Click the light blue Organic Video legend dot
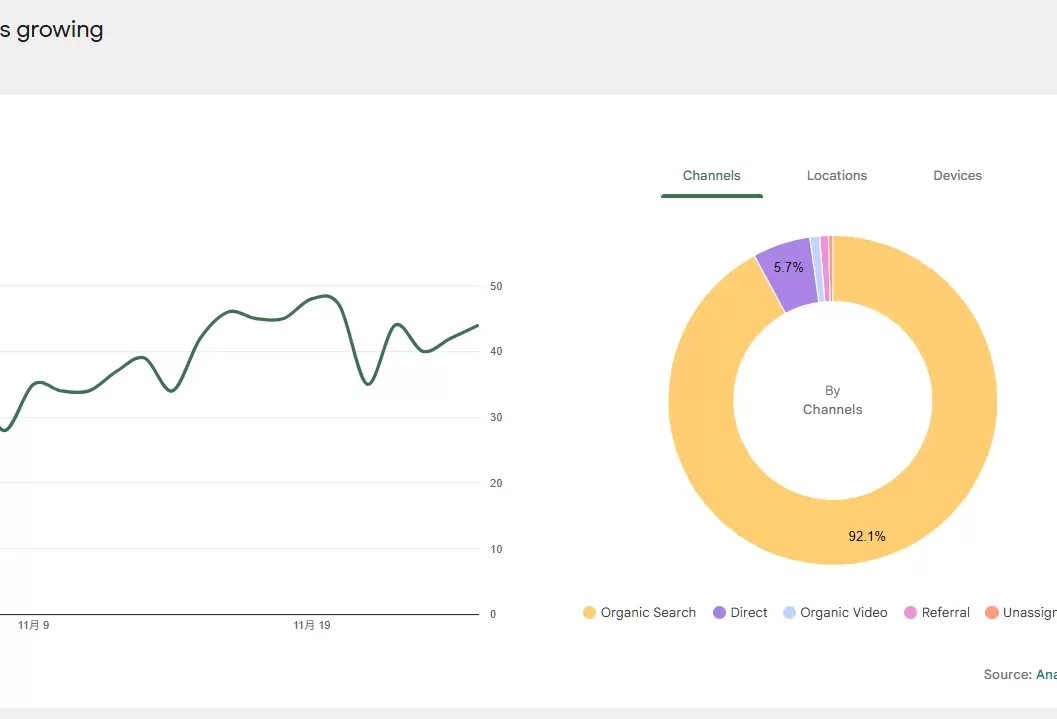 790,613
